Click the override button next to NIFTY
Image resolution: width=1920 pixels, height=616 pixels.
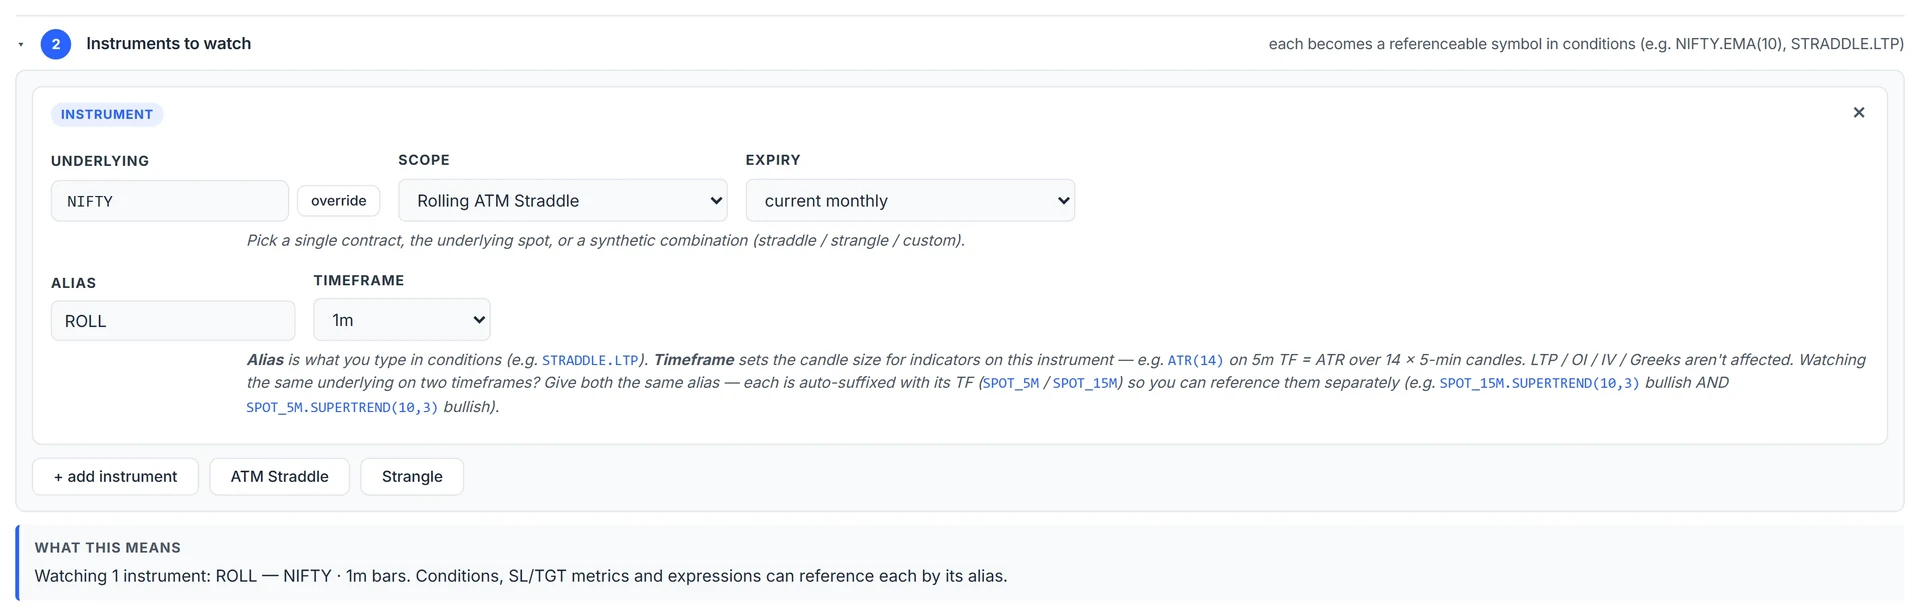coord(339,201)
